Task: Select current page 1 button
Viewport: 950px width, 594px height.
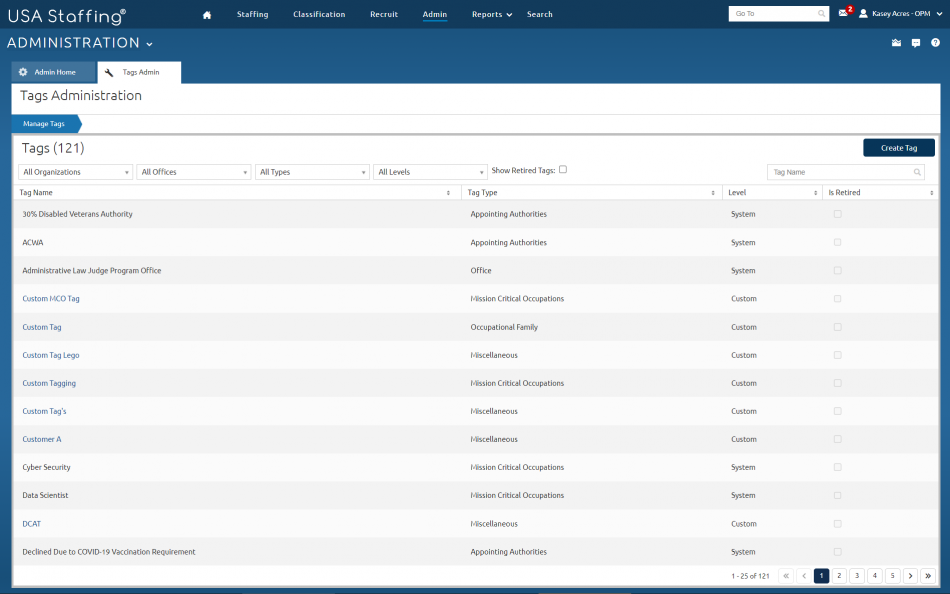Action: tap(822, 576)
